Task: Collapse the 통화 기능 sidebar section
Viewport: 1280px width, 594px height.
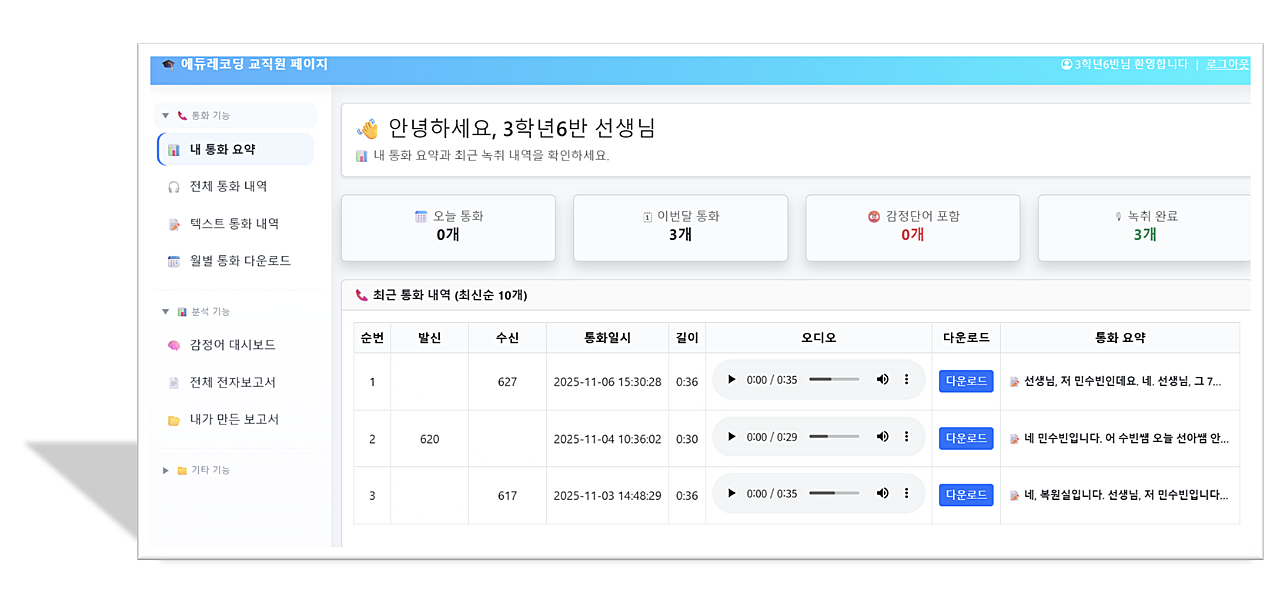Action: [x=166, y=116]
